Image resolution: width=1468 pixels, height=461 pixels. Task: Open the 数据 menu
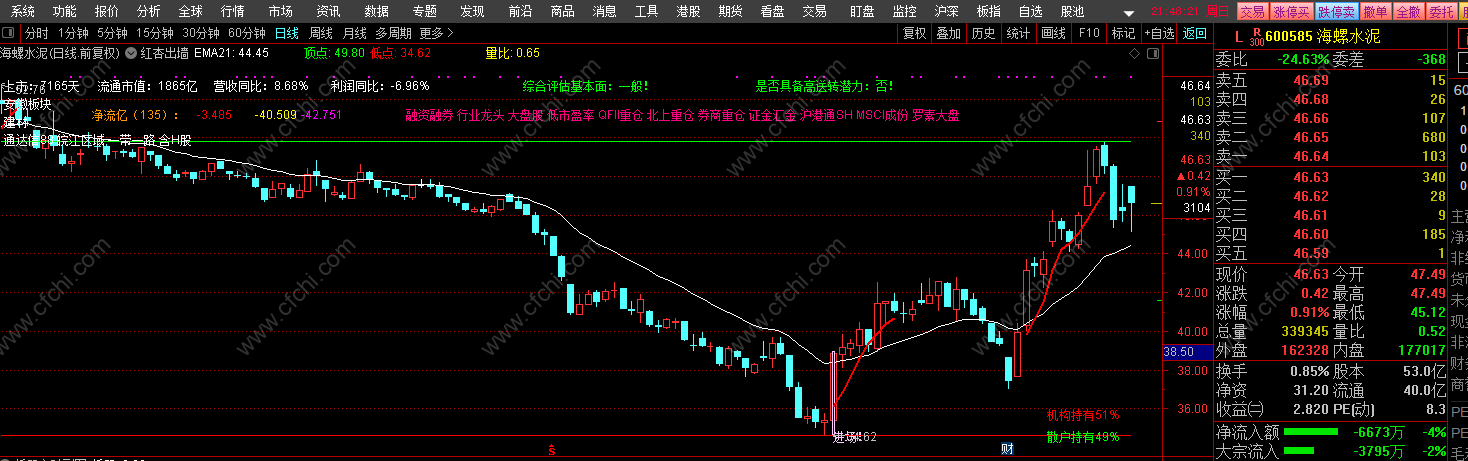point(376,12)
